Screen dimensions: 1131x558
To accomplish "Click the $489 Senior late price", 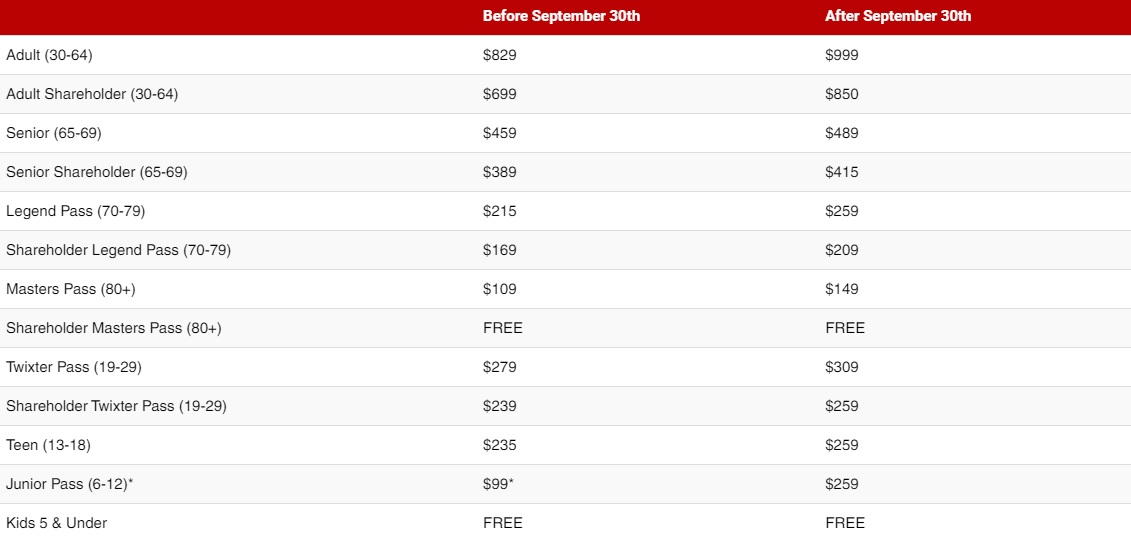I will (842, 133).
